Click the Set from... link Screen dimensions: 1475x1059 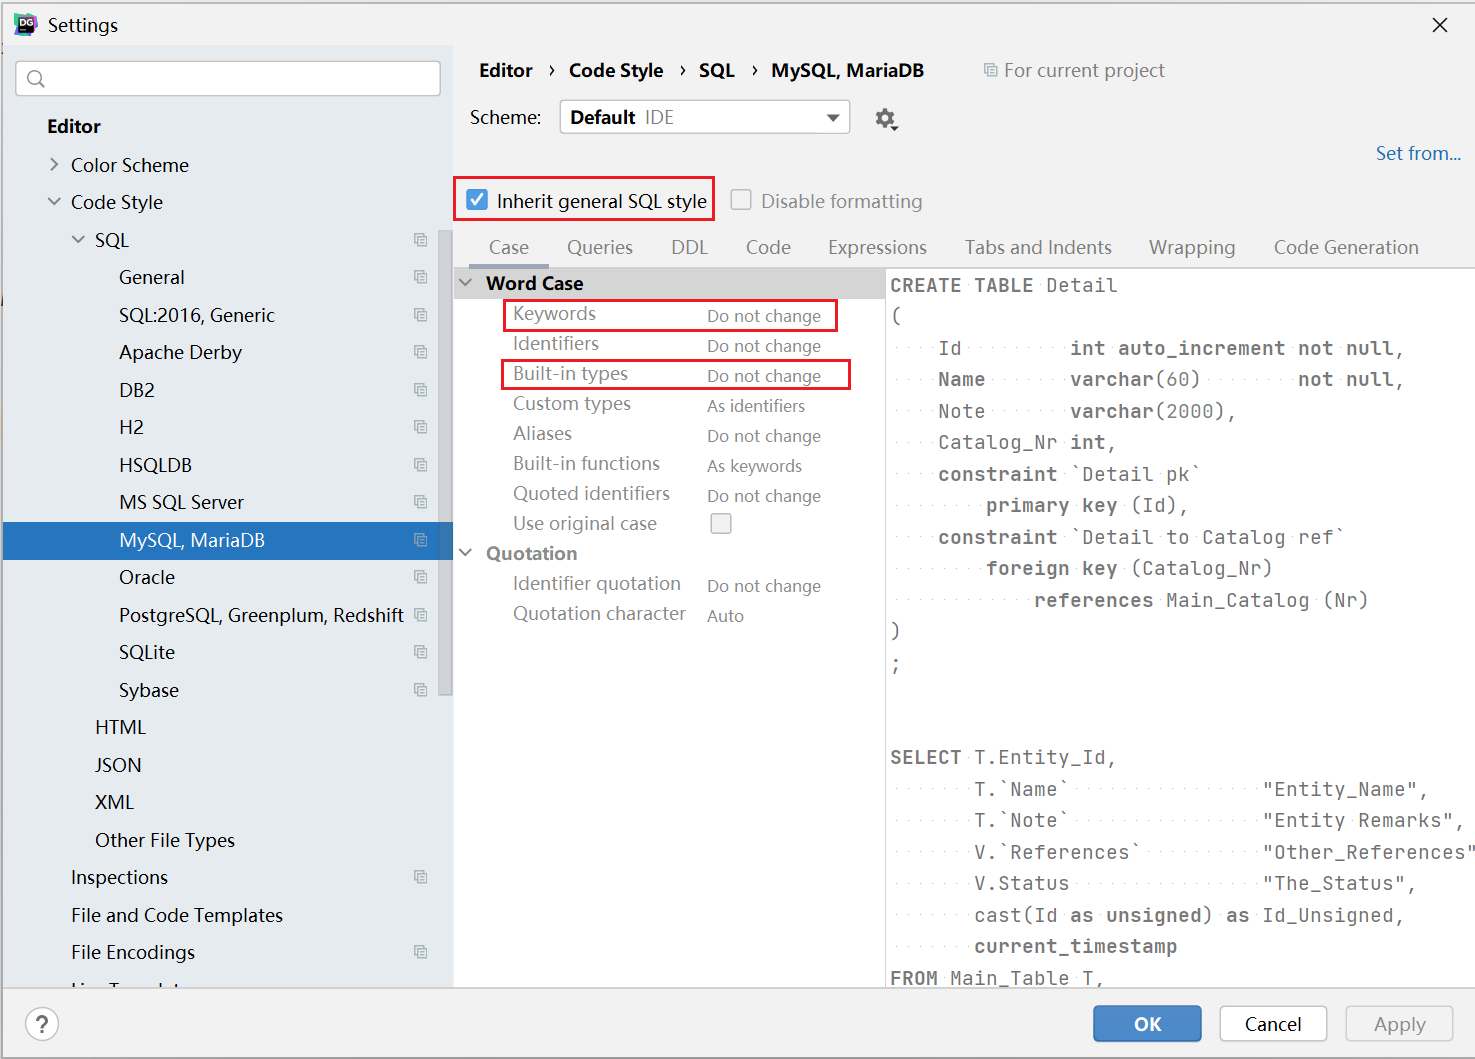[1417, 153]
